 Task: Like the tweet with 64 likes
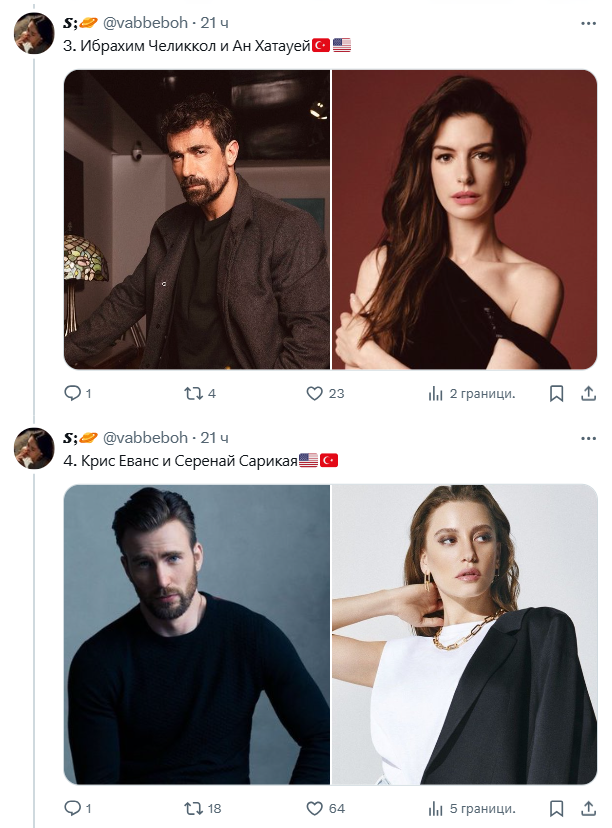click(315, 808)
